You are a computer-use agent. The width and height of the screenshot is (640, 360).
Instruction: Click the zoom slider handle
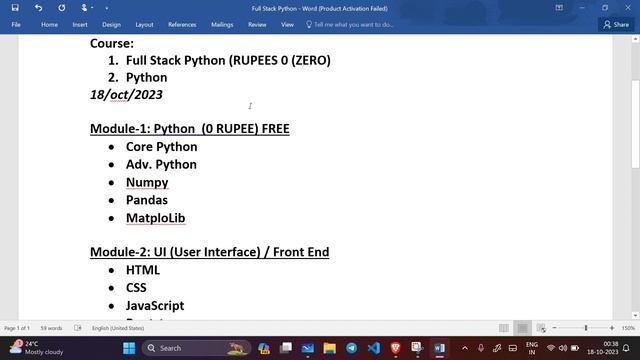(x=586, y=328)
